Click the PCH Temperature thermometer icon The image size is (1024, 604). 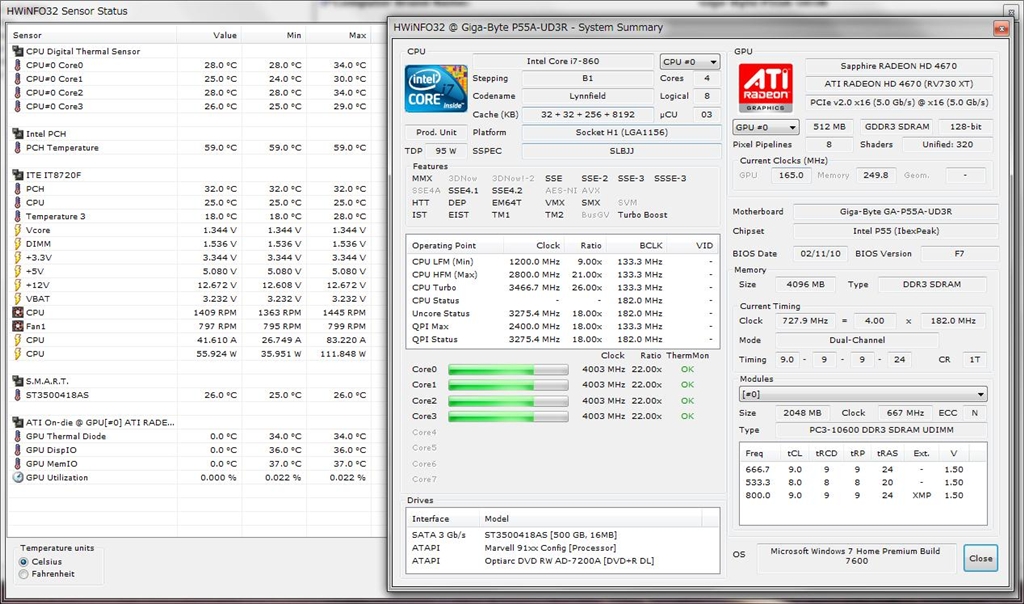[17, 148]
